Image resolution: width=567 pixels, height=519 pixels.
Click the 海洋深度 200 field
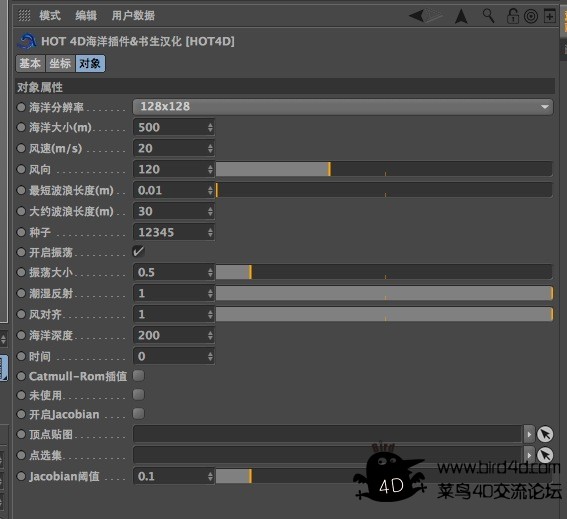pyautogui.click(x=170, y=335)
